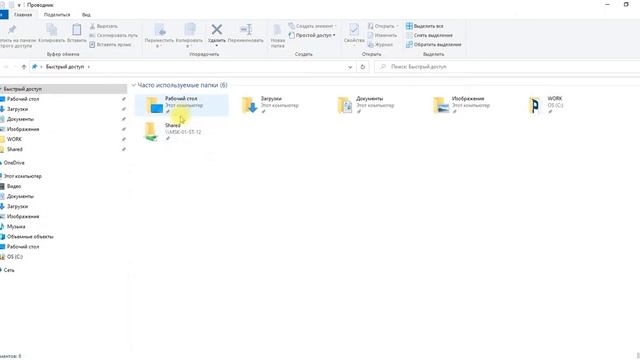Click the Вставить clipboard icon
The height and width of the screenshot is (360, 640).
click(x=76, y=30)
